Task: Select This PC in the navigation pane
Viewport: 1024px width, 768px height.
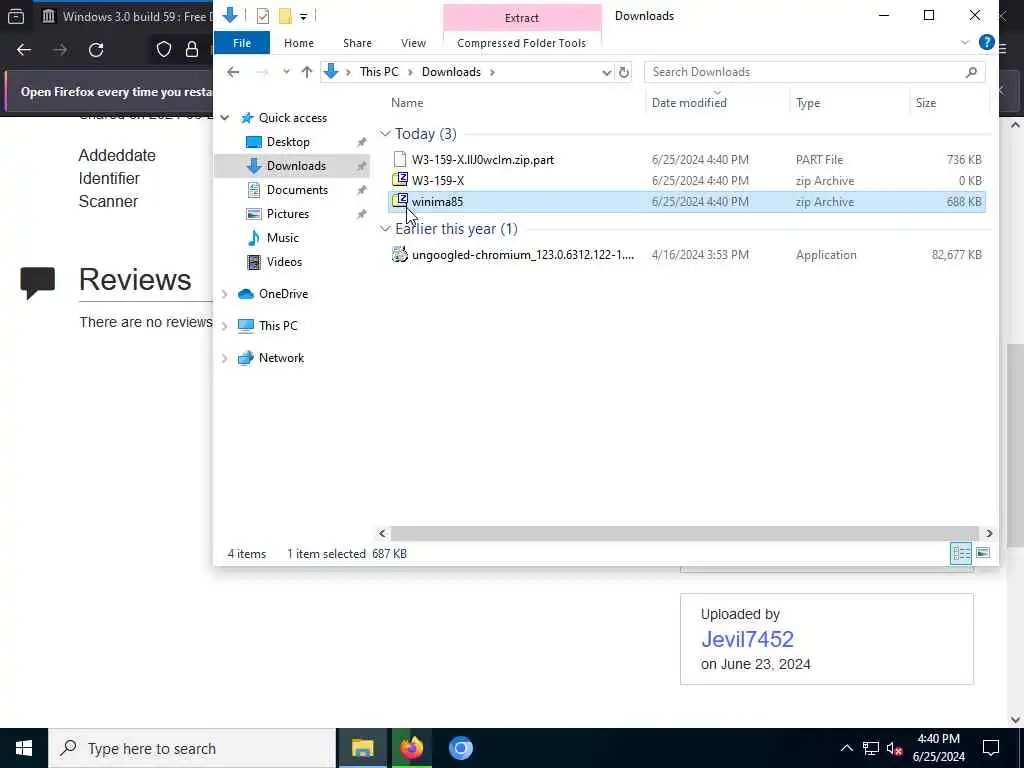Action: (x=278, y=326)
